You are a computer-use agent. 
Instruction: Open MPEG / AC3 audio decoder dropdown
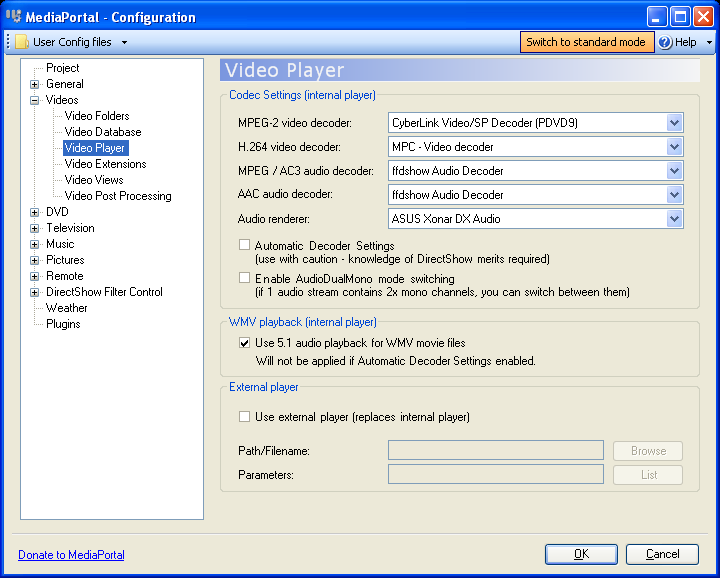point(674,171)
